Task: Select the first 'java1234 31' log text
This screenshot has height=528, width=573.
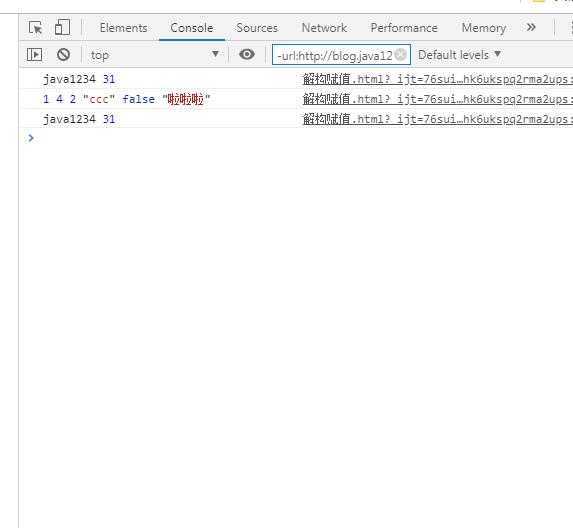Action: 79,79
